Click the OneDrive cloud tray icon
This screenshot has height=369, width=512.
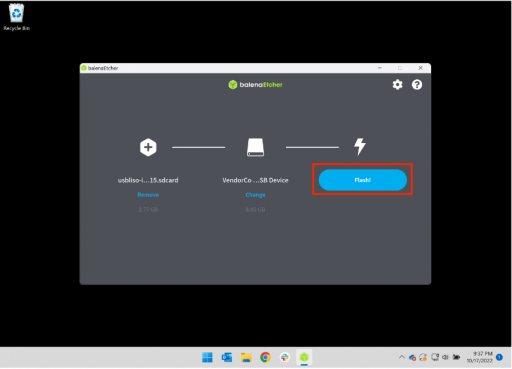[x=412, y=358]
